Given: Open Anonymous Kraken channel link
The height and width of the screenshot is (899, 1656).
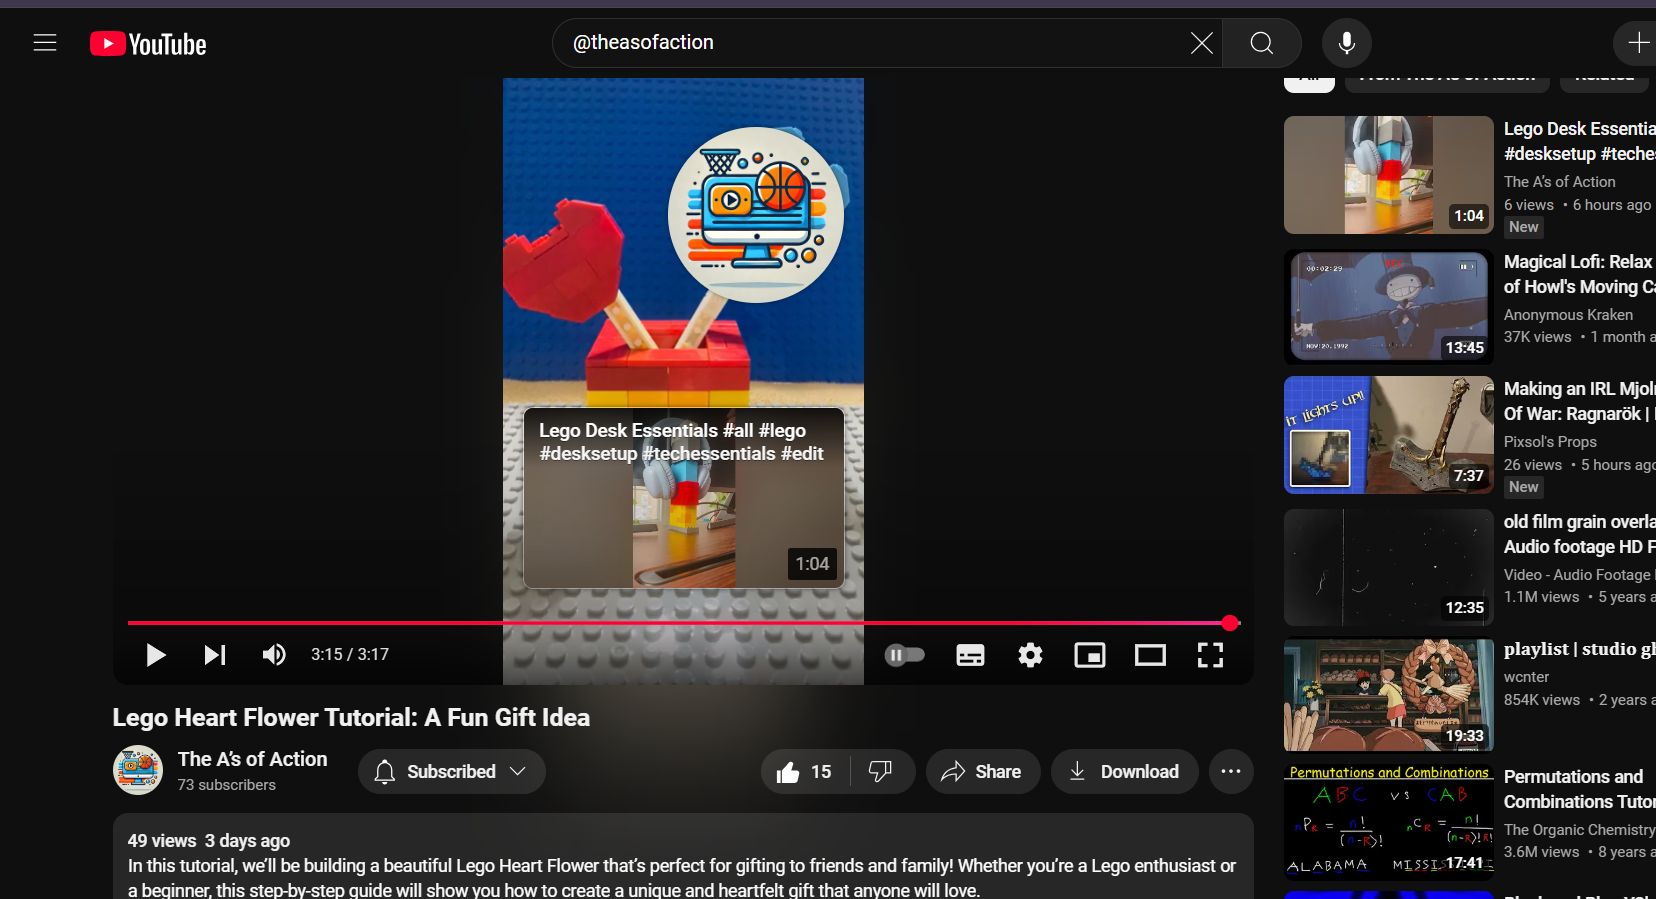Looking at the screenshot, I should click(1568, 315).
